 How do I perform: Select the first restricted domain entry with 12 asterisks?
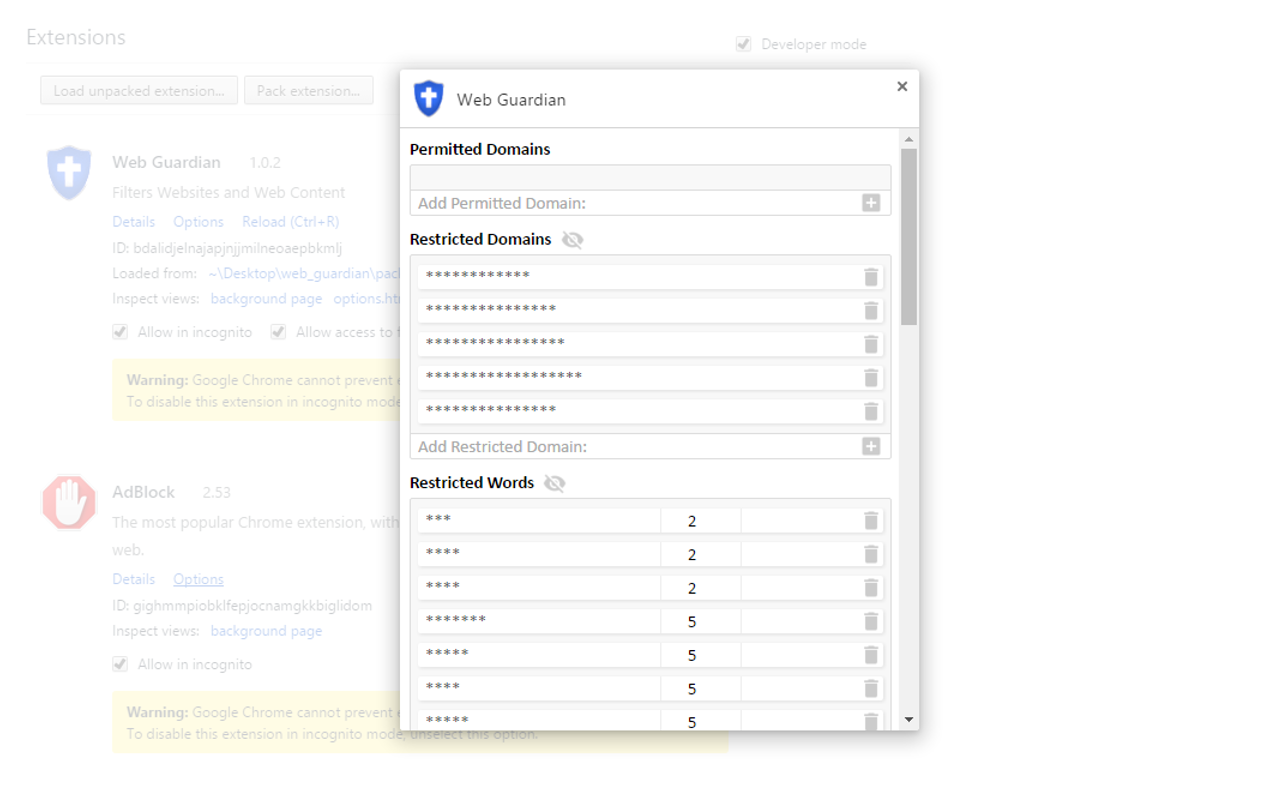(638, 276)
